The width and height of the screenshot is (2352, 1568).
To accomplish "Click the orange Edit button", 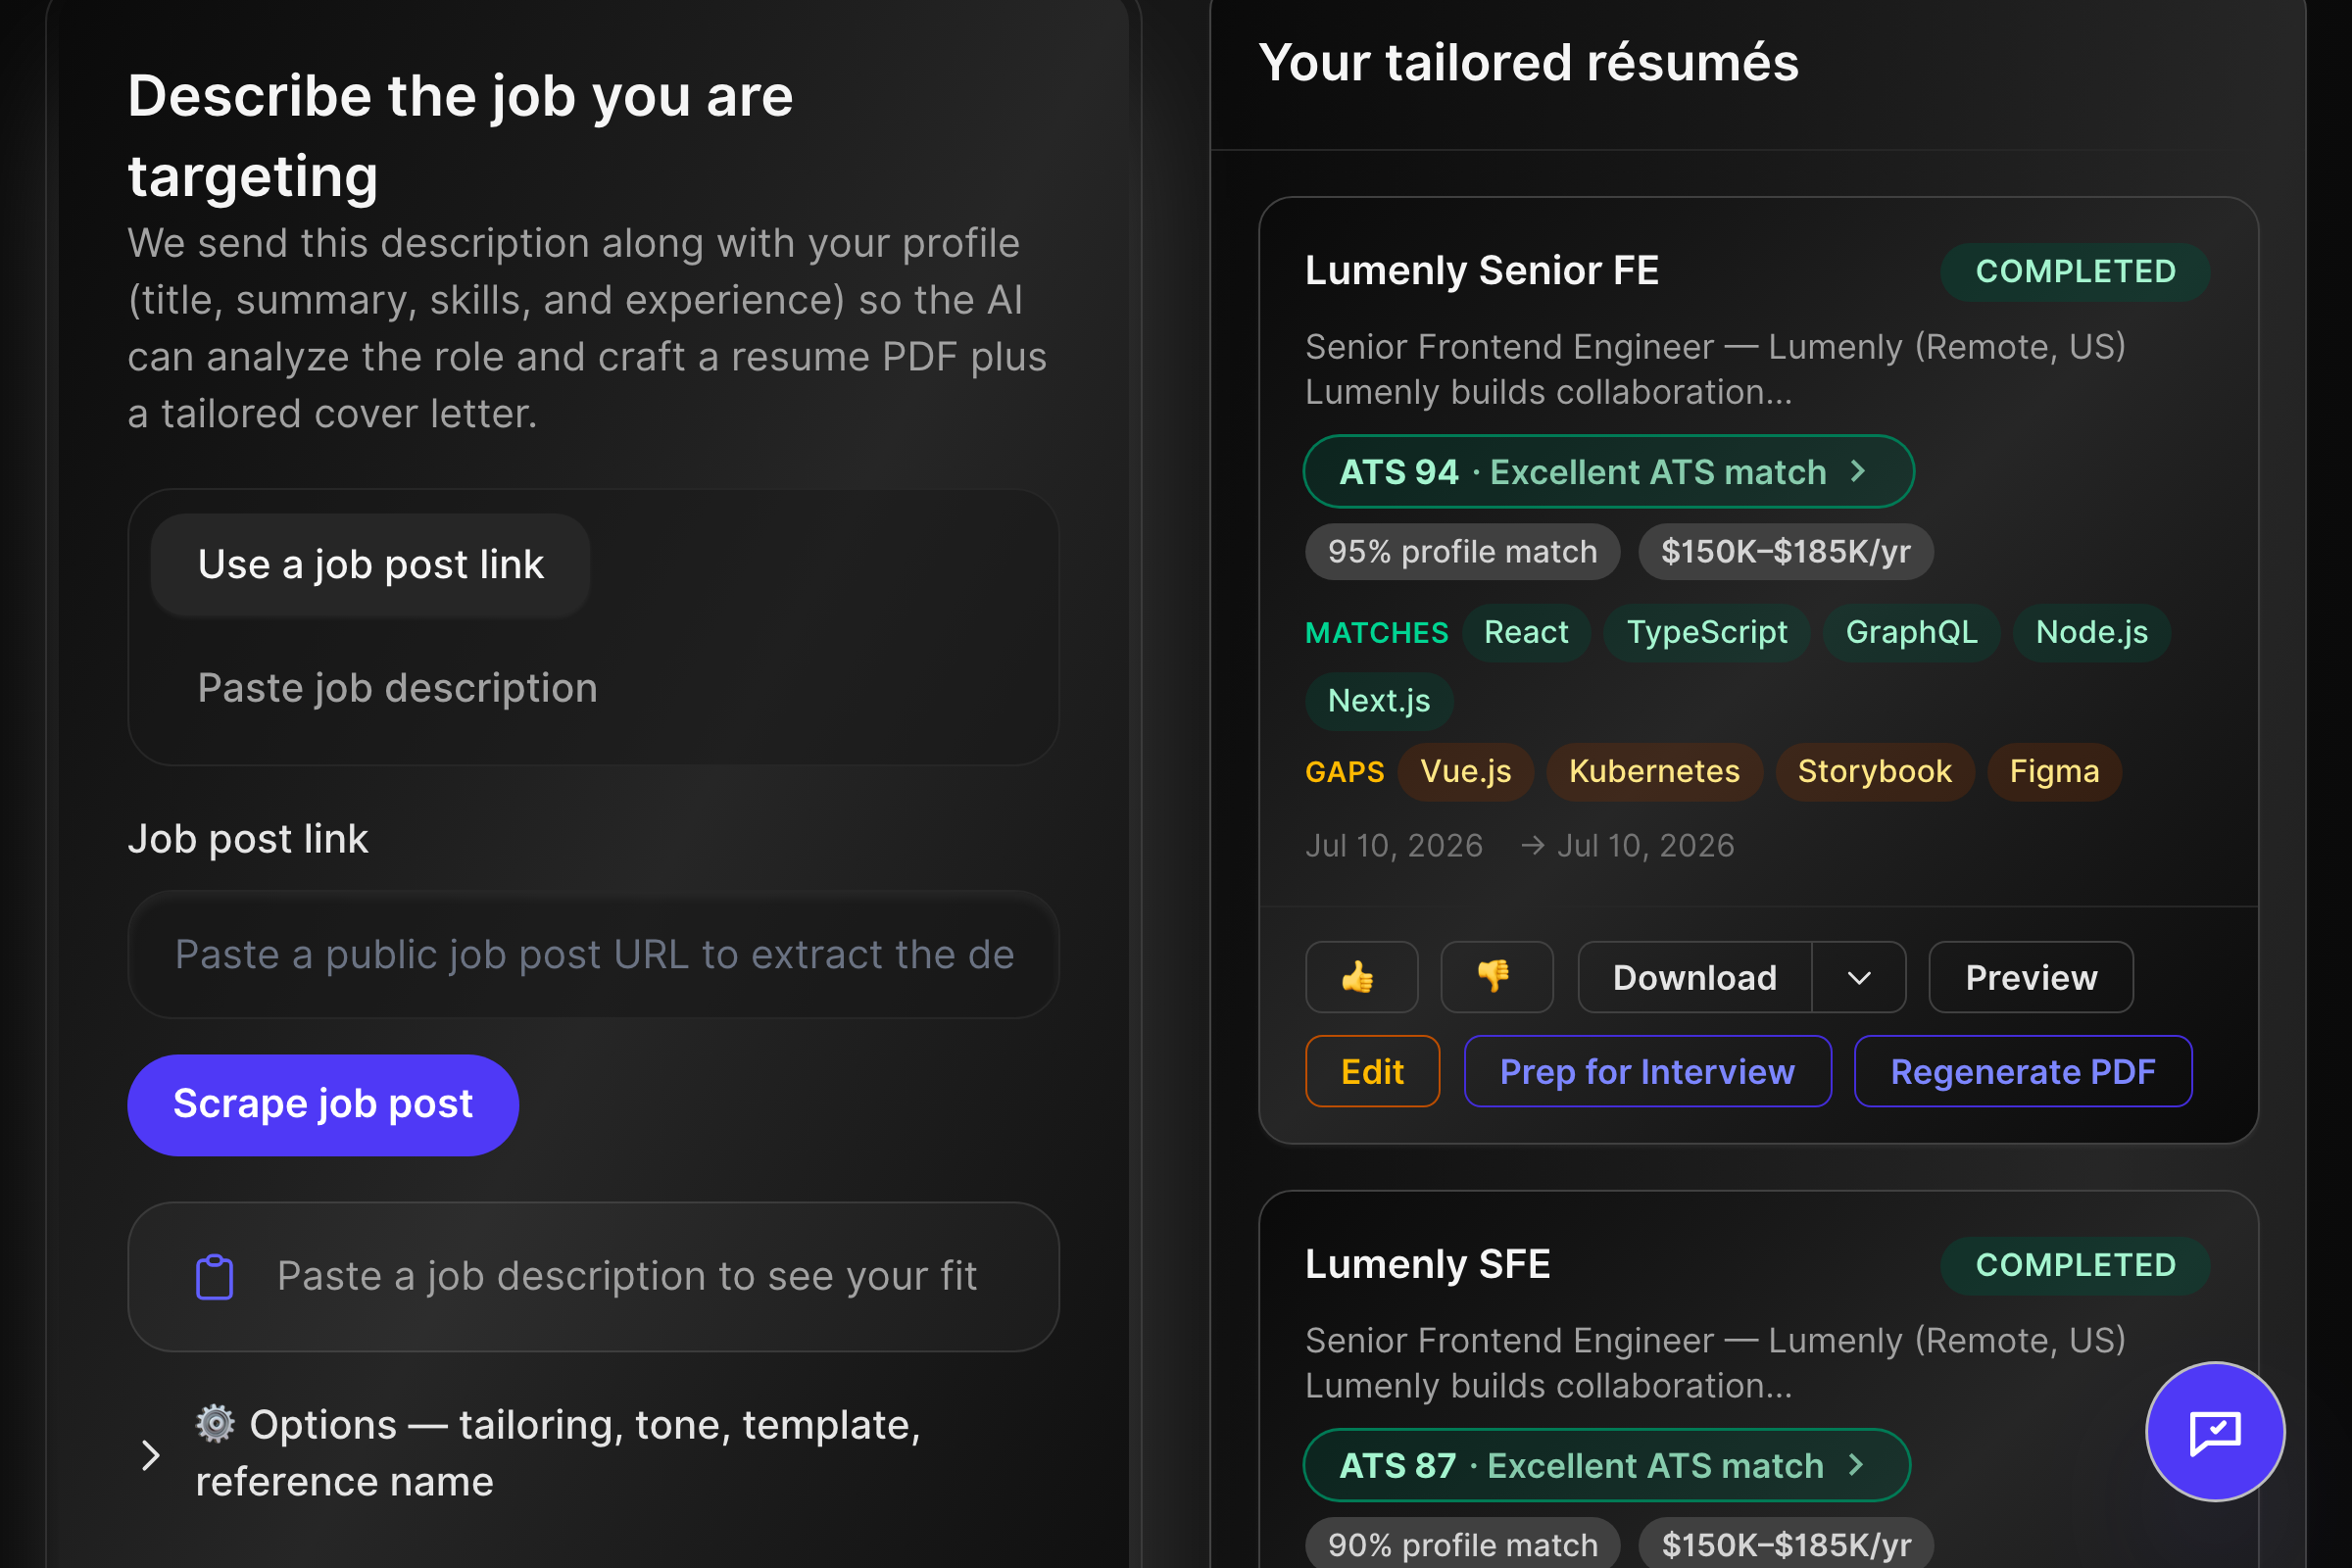I will tap(1372, 1071).
